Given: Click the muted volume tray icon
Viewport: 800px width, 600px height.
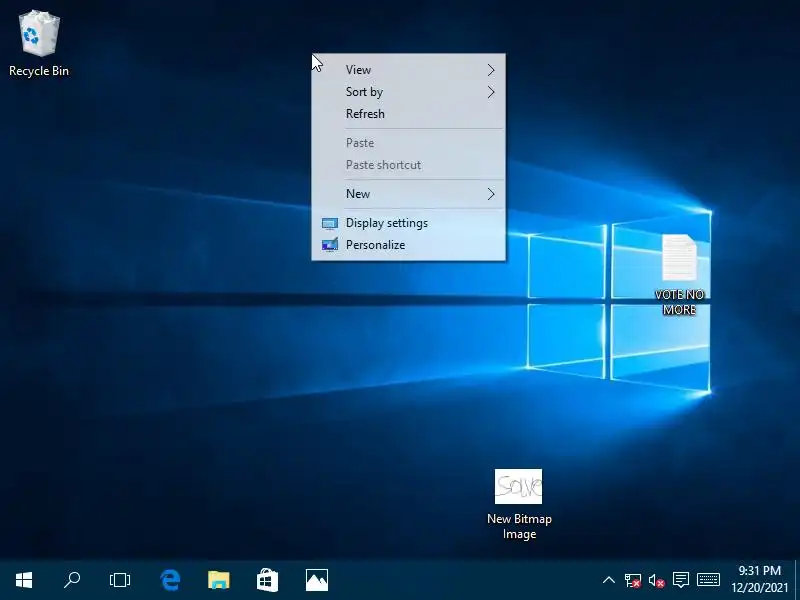Looking at the screenshot, I should click(x=657, y=580).
